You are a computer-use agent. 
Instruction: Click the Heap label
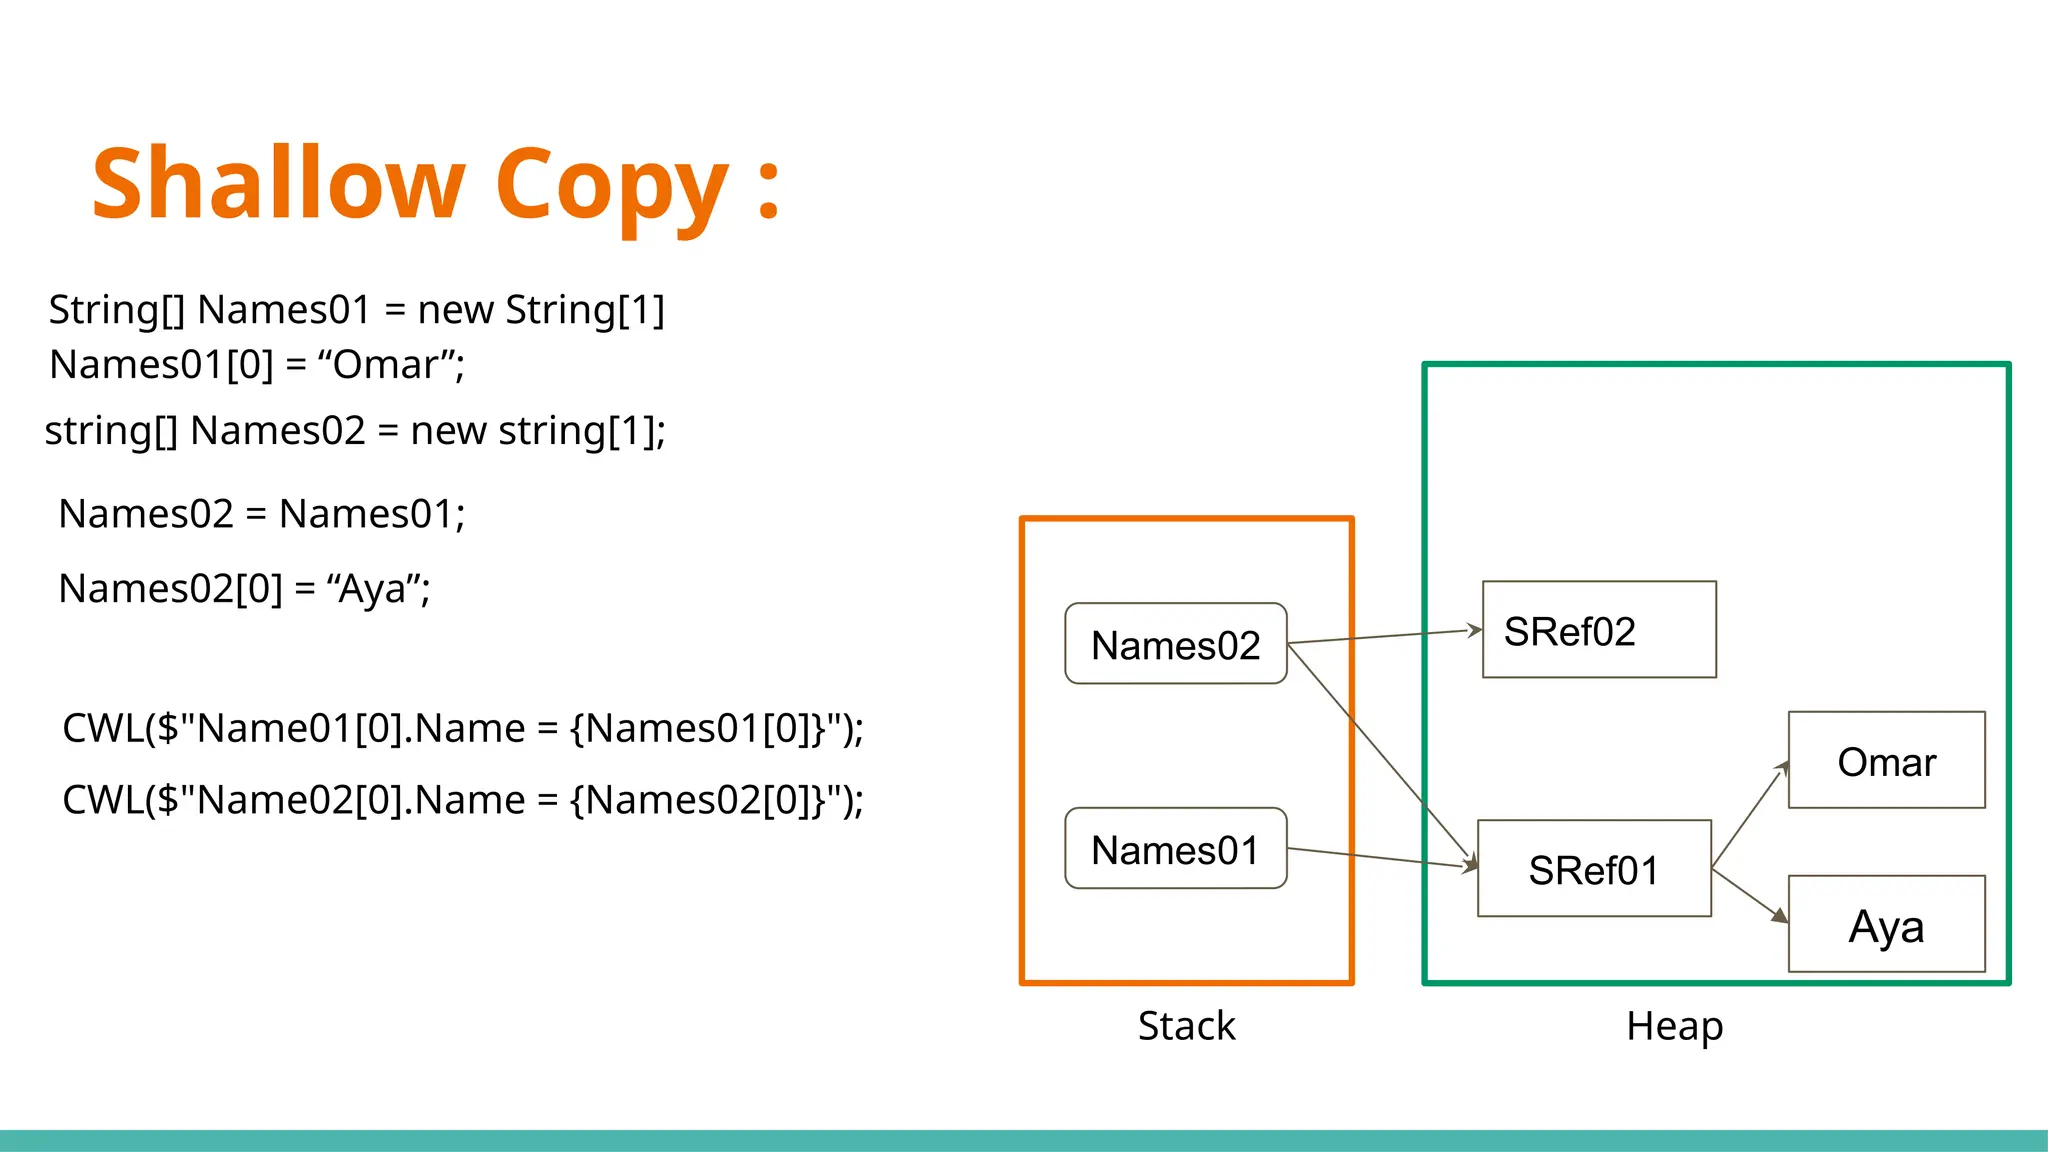coord(1675,1027)
